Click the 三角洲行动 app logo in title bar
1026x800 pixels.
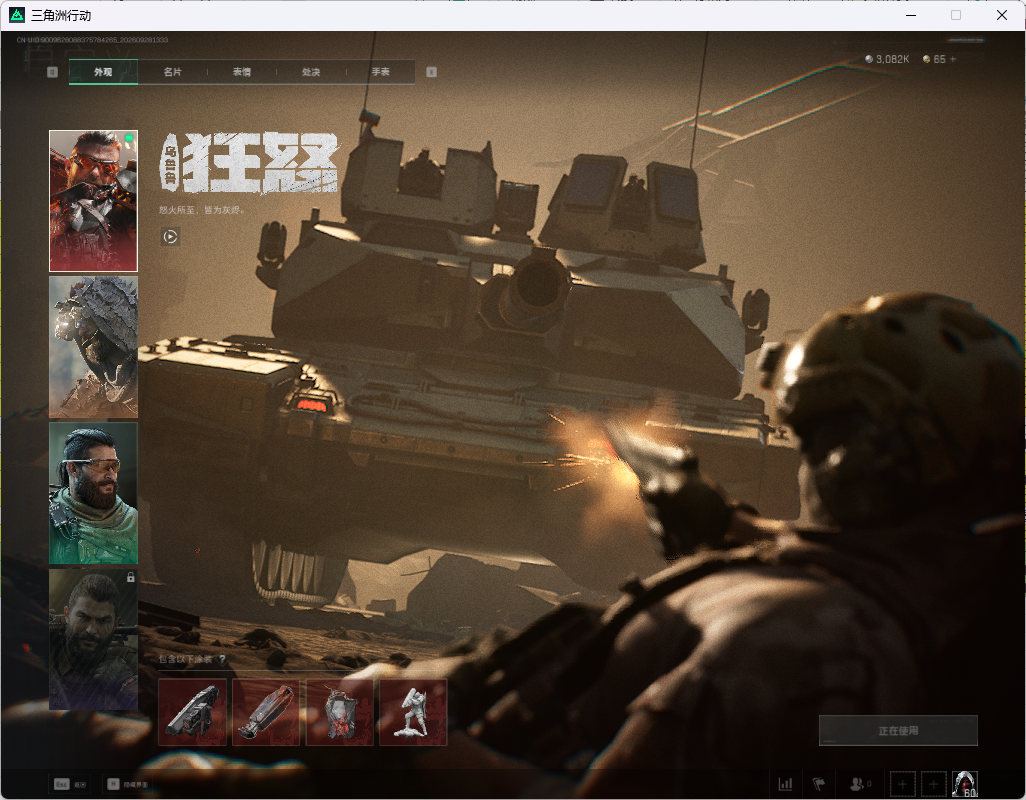[17, 15]
